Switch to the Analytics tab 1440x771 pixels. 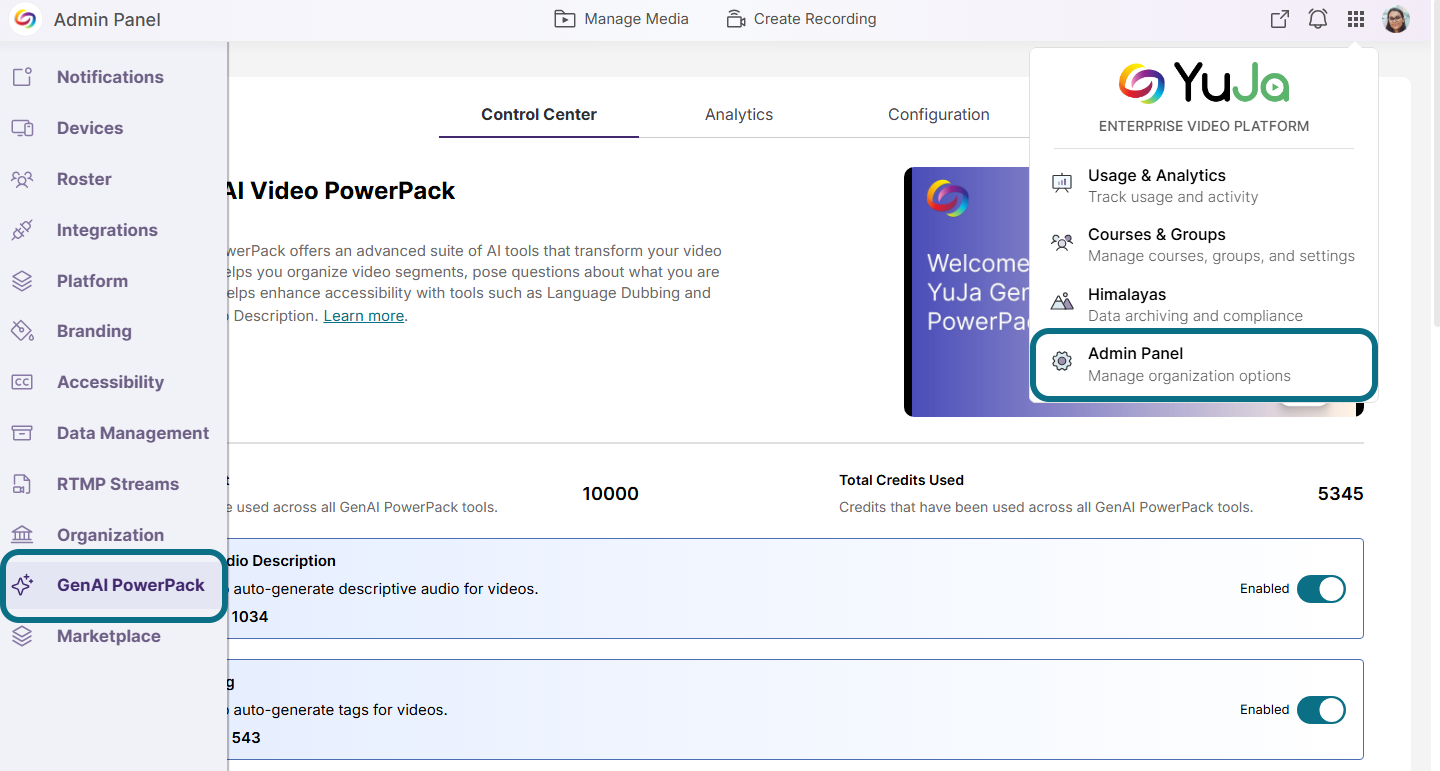tap(739, 114)
